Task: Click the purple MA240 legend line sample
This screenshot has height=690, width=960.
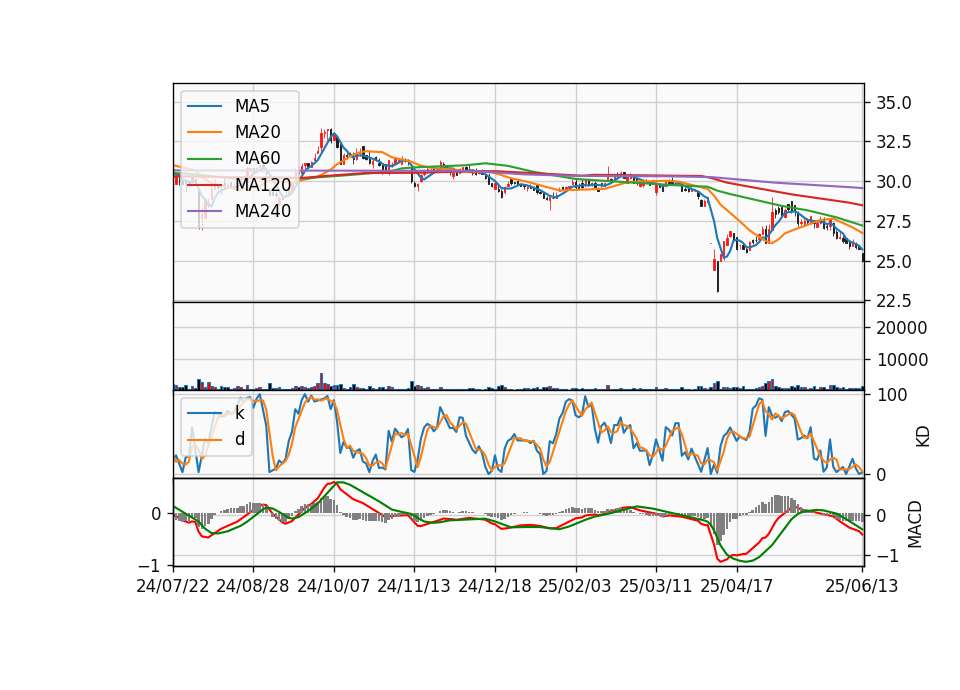Action: 204,211
